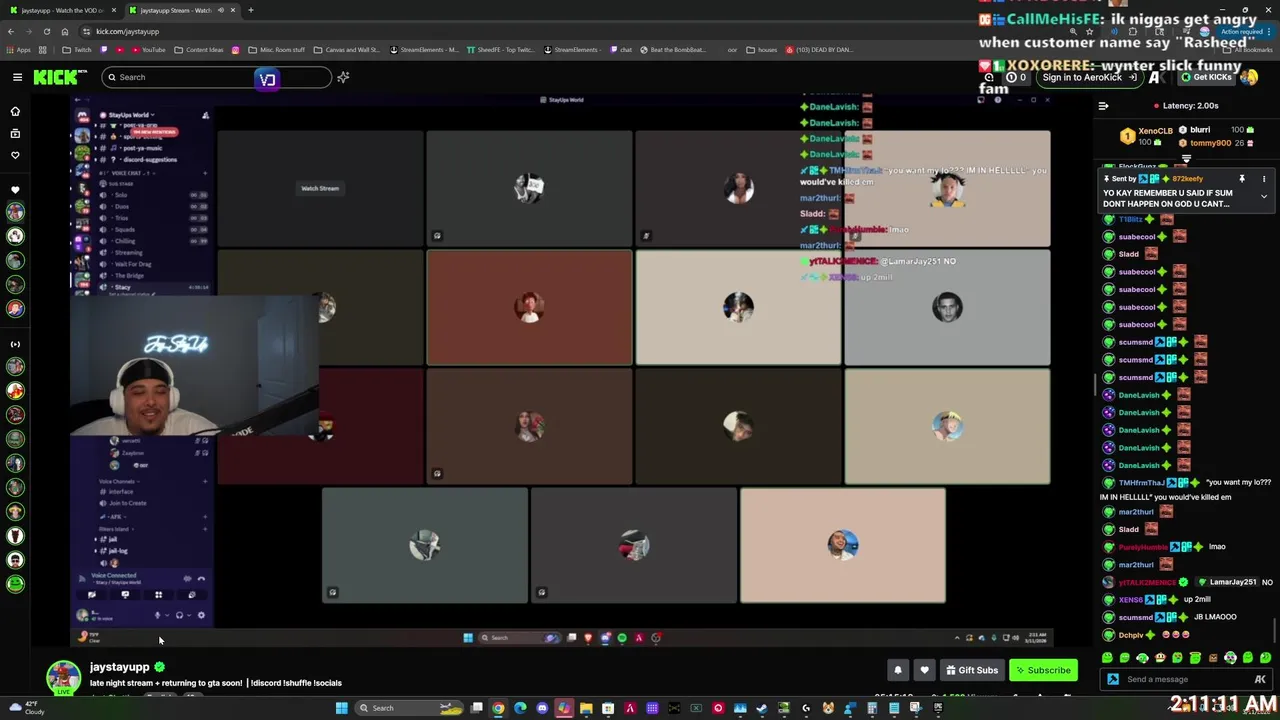Click browser home button
Image resolution: width=1280 pixels, height=720 pixels.
point(64,31)
